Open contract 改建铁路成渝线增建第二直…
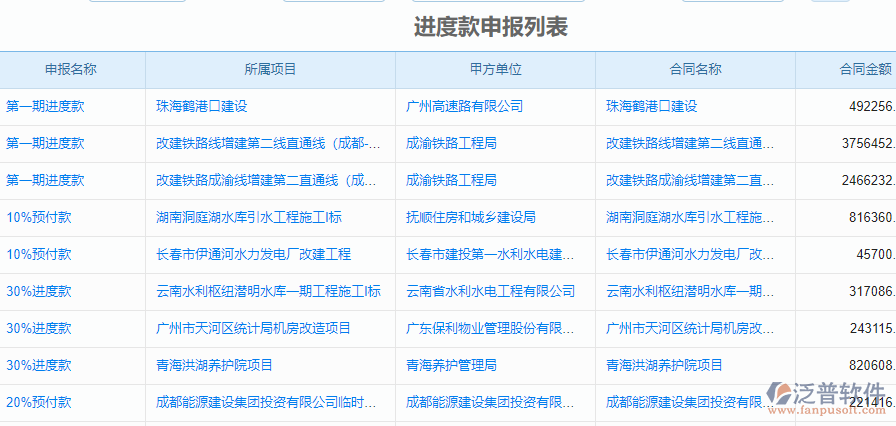896x426 pixels. (x=690, y=181)
